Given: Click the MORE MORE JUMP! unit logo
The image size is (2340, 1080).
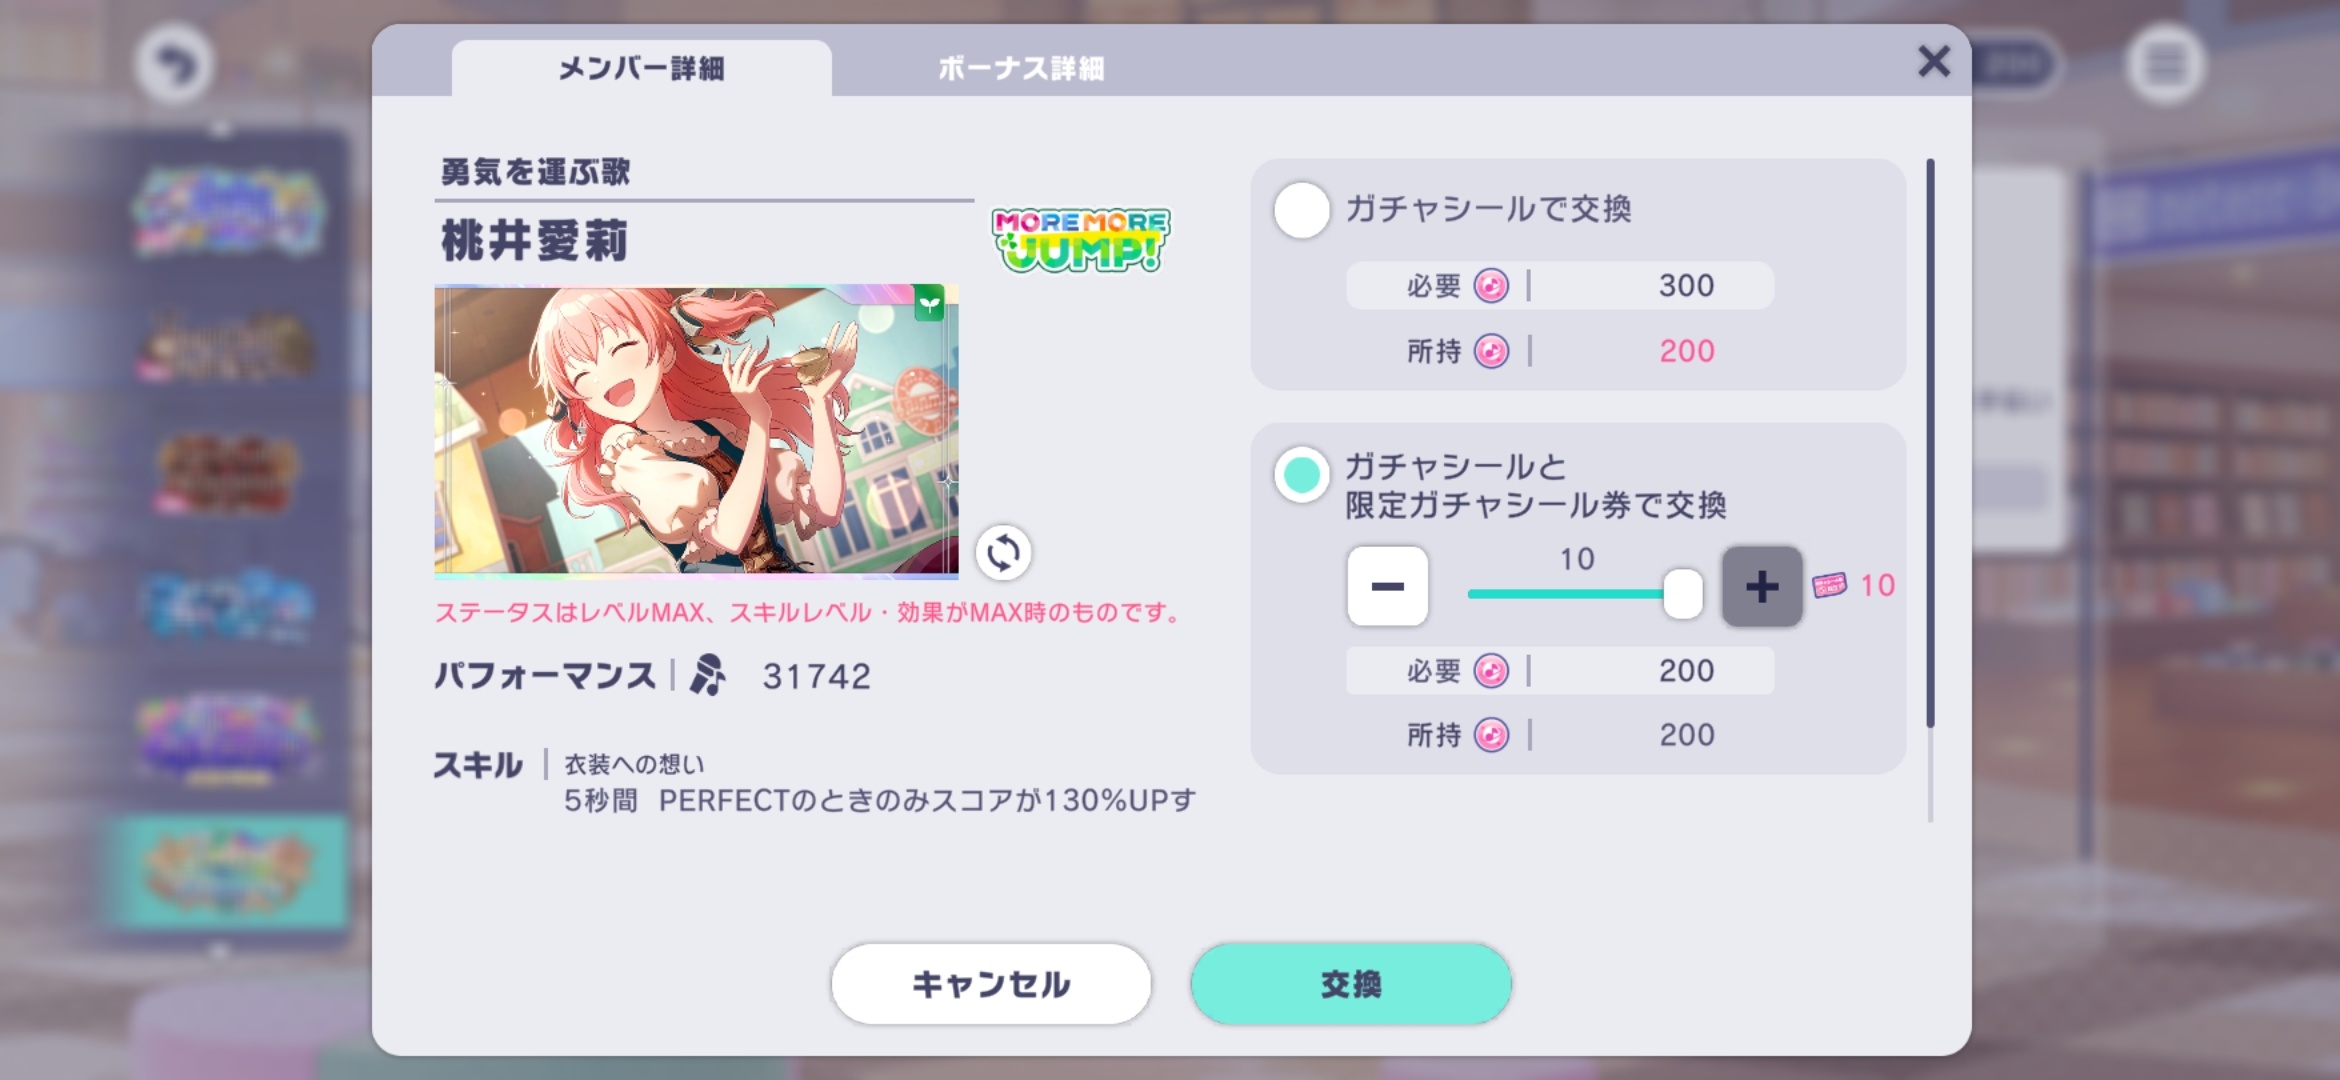Looking at the screenshot, I should (1080, 240).
